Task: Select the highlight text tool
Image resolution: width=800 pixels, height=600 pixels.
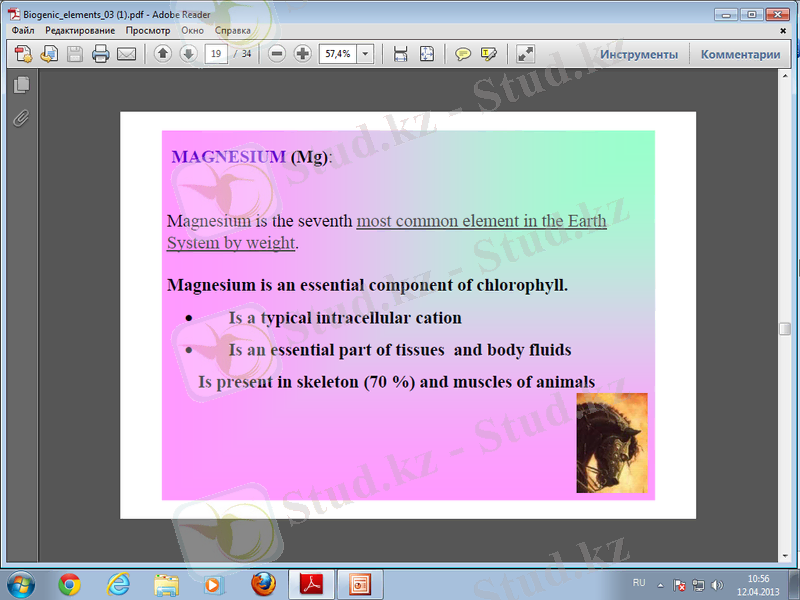Action: [488, 54]
